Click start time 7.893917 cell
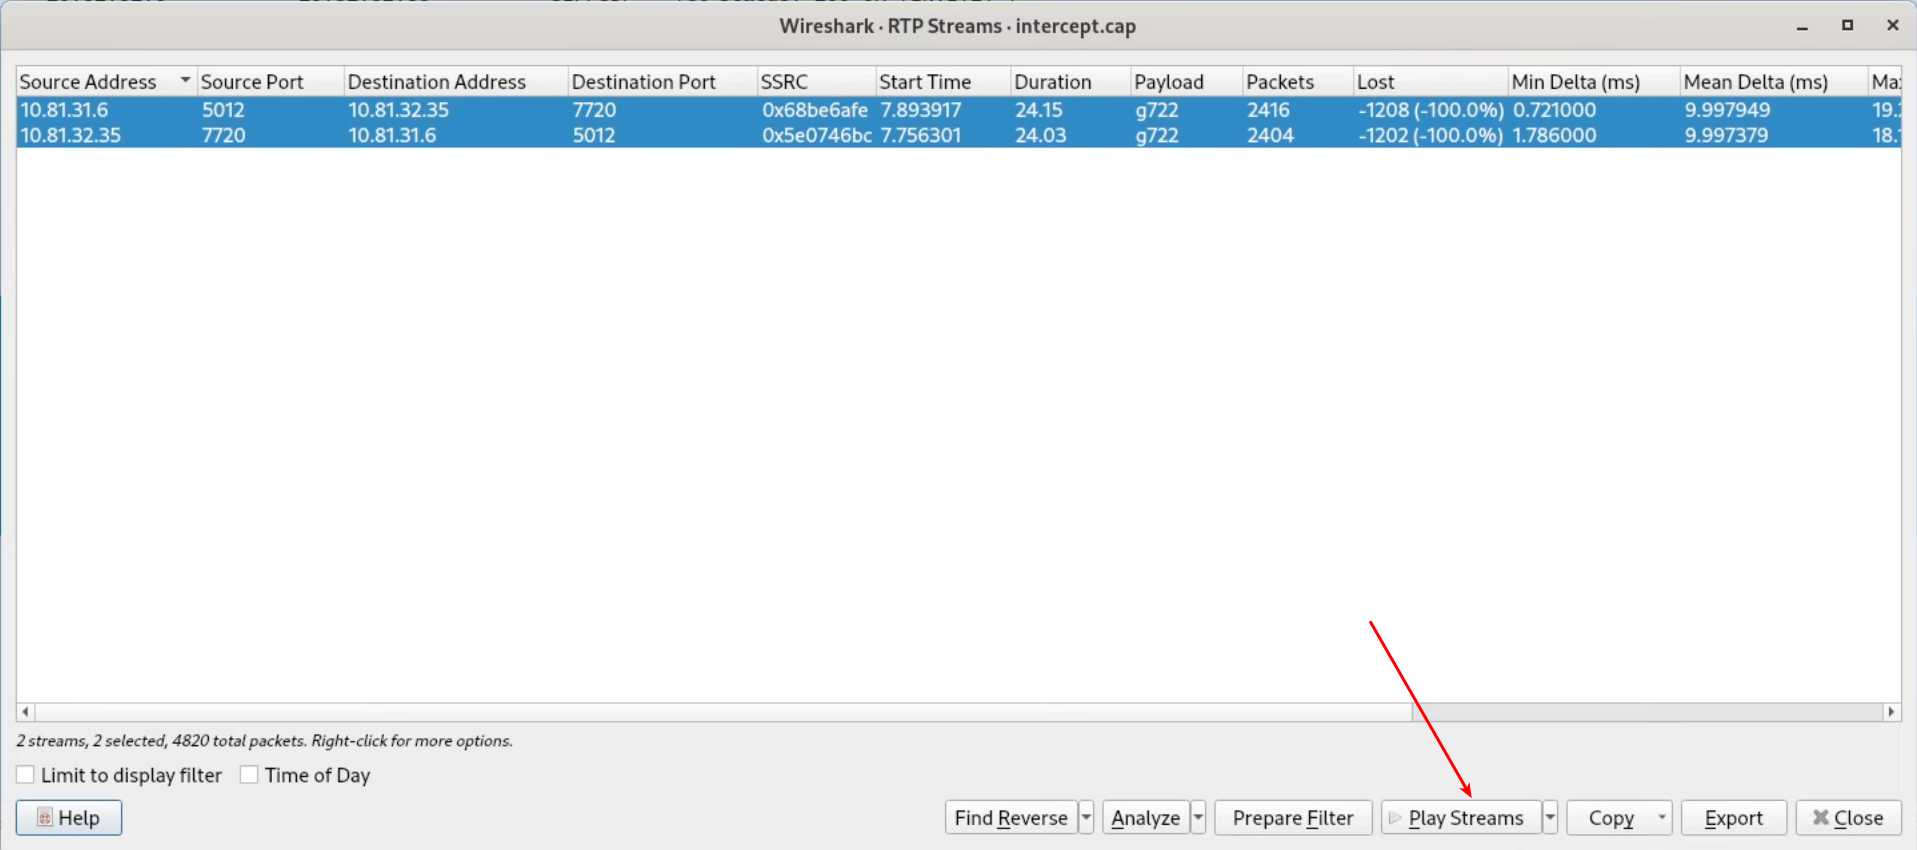Image resolution: width=1917 pixels, height=850 pixels. [x=921, y=110]
